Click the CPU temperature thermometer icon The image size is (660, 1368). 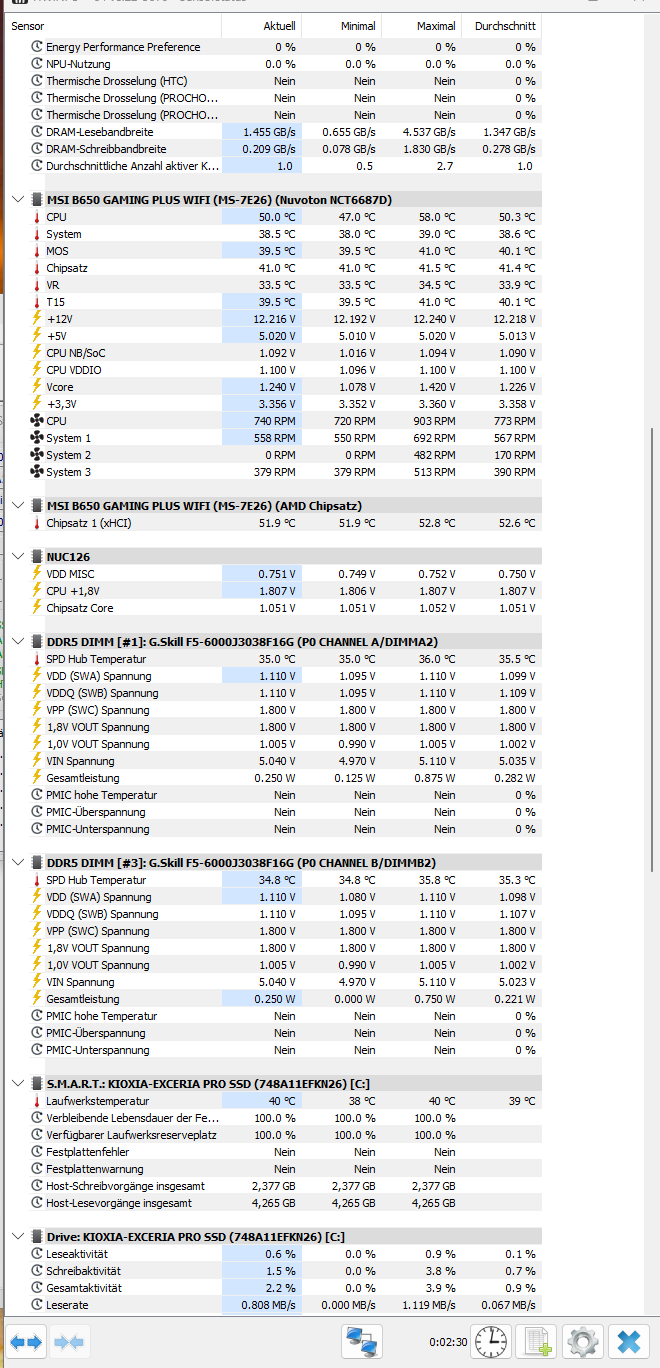38,217
